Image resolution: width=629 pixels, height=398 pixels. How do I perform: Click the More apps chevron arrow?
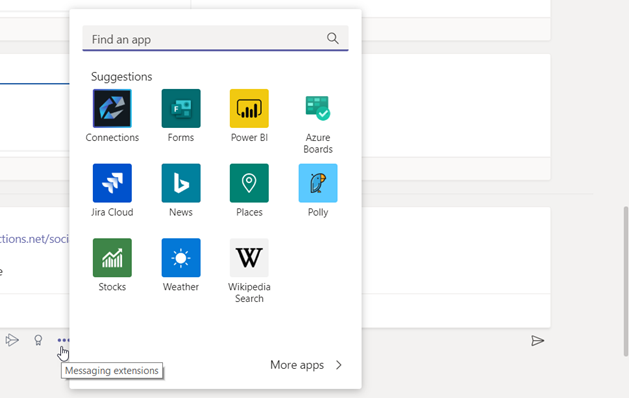coord(339,365)
